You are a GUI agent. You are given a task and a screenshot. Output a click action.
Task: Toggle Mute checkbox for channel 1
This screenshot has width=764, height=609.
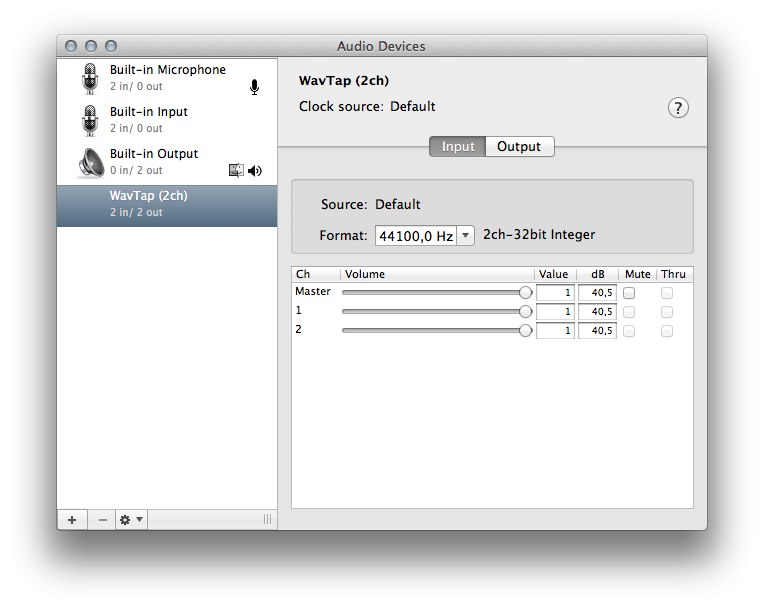(629, 312)
